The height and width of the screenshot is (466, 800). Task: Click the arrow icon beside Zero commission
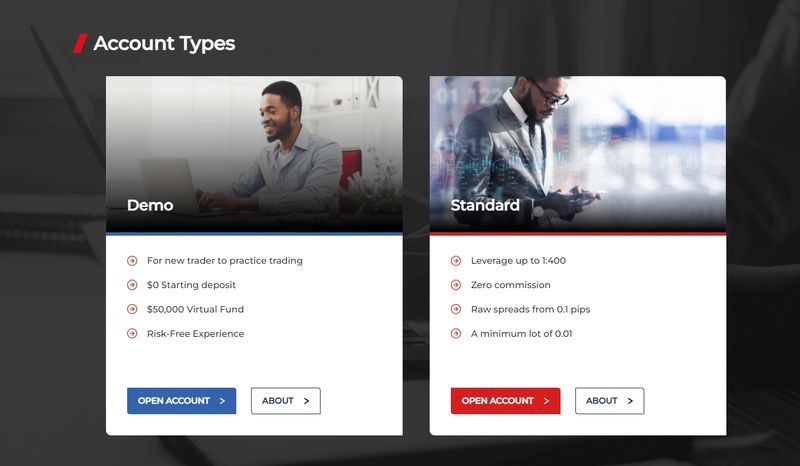[456, 285]
